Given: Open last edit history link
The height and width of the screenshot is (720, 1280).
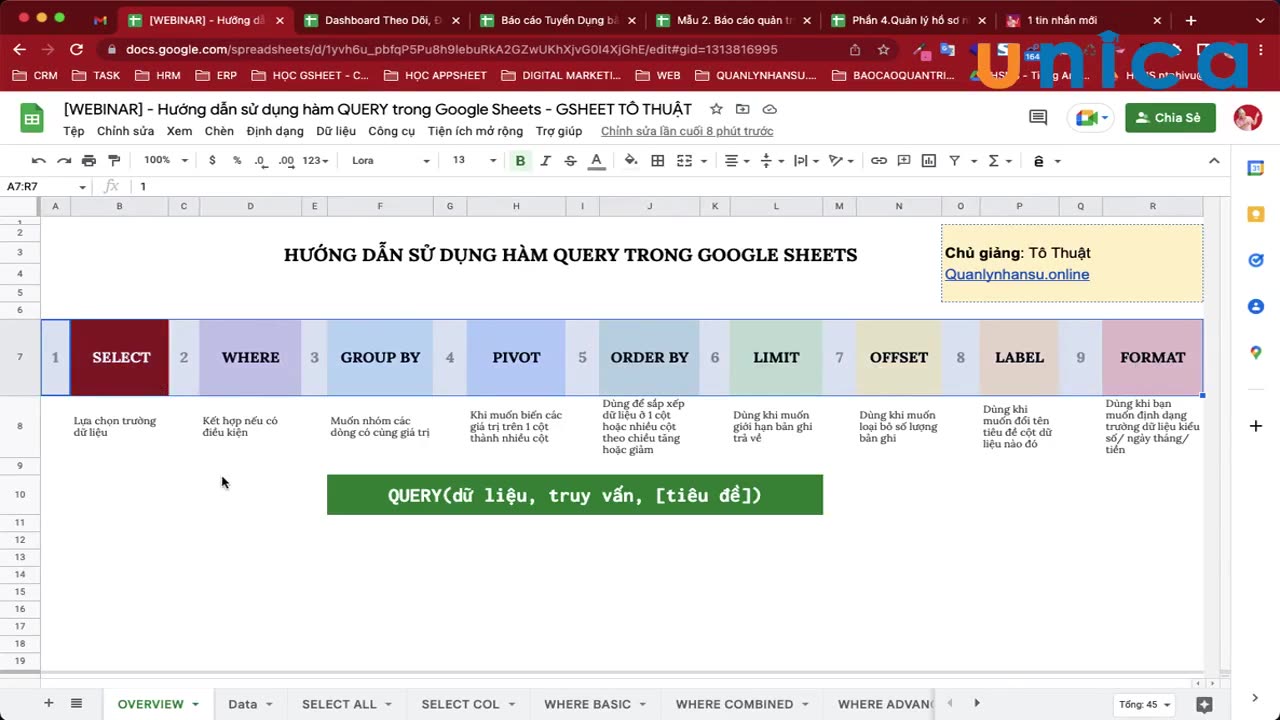Looking at the screenshot, I should (x=687, y=131).
